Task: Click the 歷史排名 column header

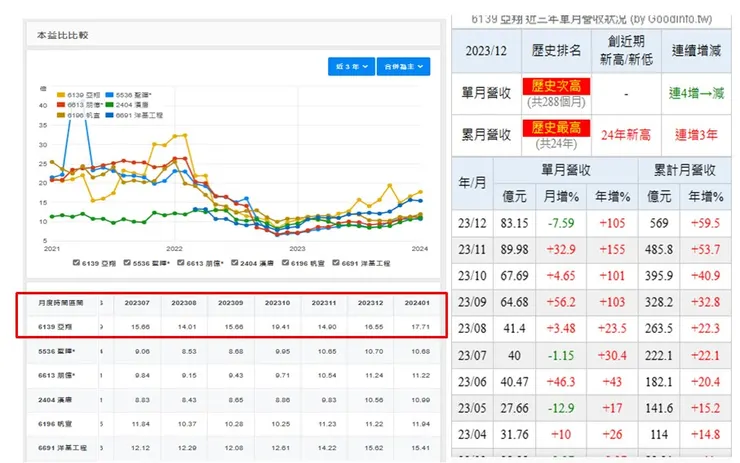Action: [x=556, y=51]
